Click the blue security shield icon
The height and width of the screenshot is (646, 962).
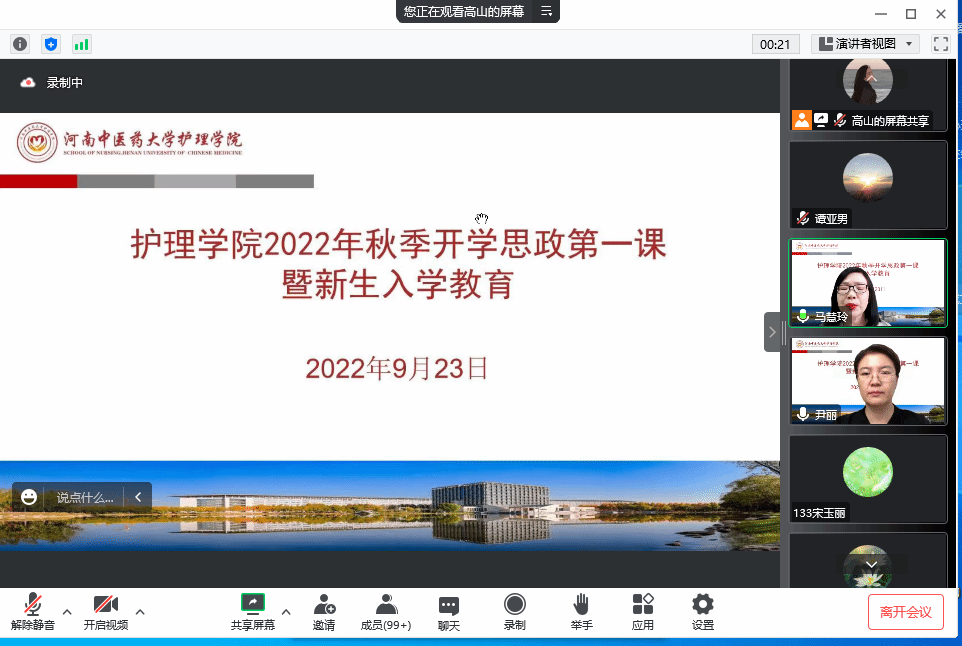click(x=51, y=44)
